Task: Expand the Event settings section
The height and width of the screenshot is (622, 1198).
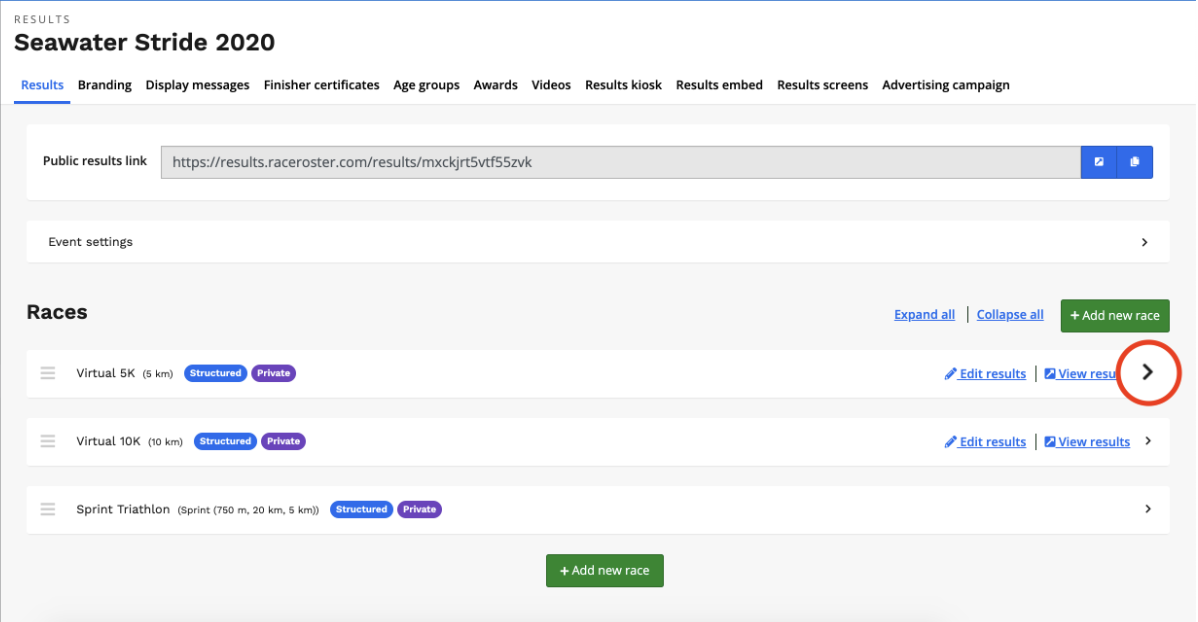Action: [x=1144, y=242]
